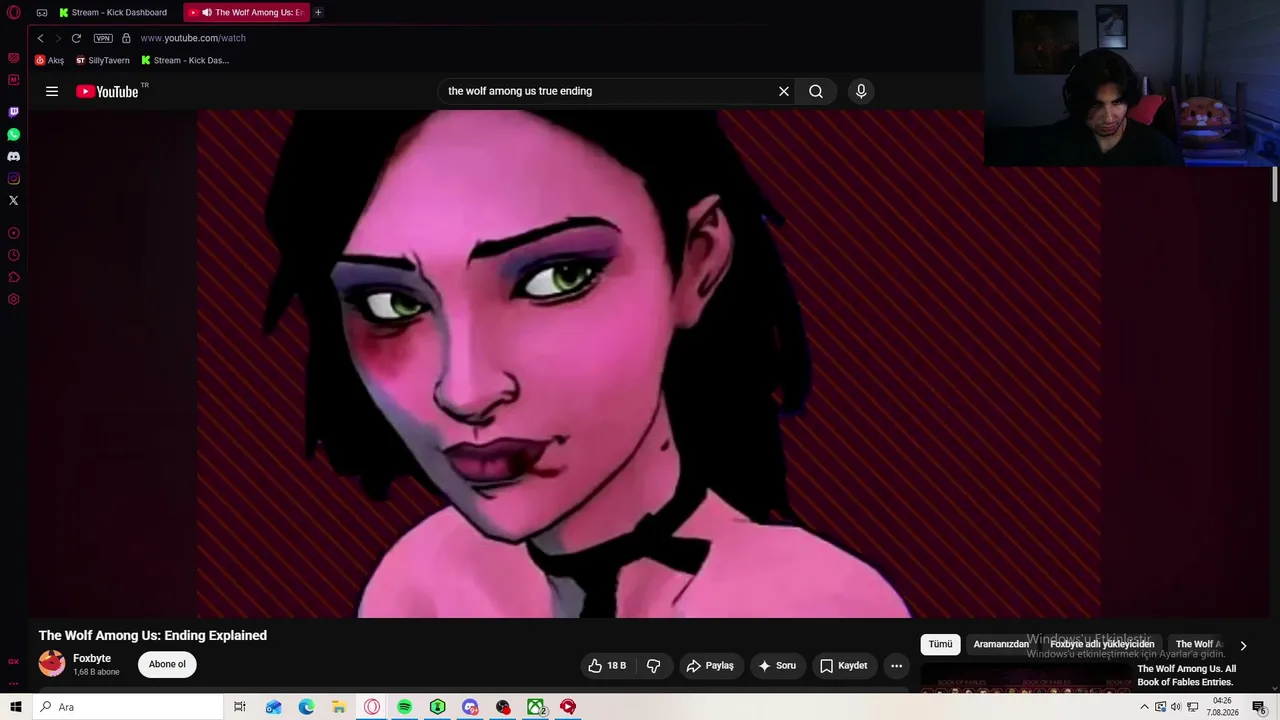Focus the www.youtube.com/watch address bar
The width and height of the screenshot is (1280, 720).
click(x=193, y=38)
